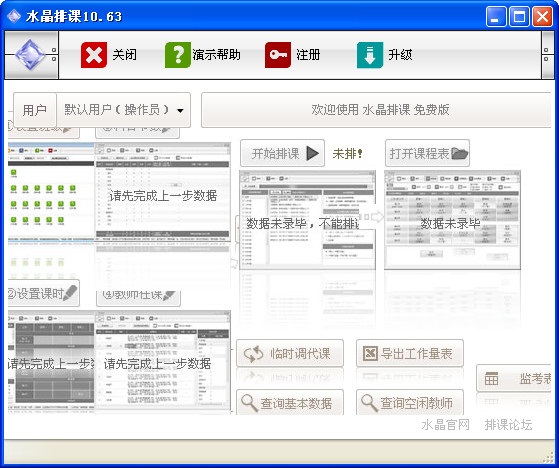Click the diamond icon in the title bar

click(14, 16)
